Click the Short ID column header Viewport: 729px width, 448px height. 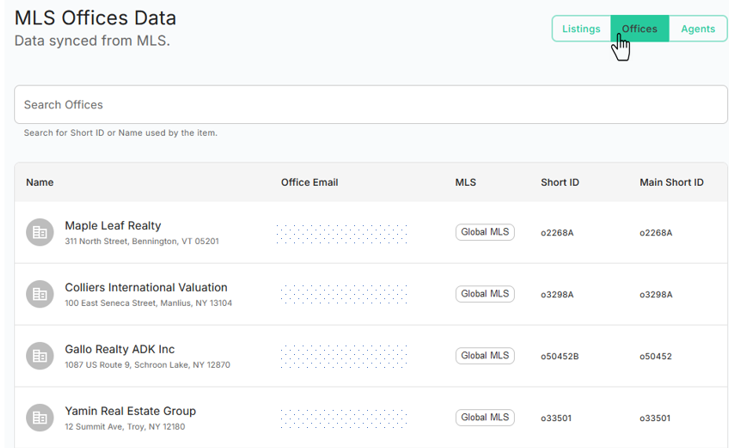(x=560, y=183)
